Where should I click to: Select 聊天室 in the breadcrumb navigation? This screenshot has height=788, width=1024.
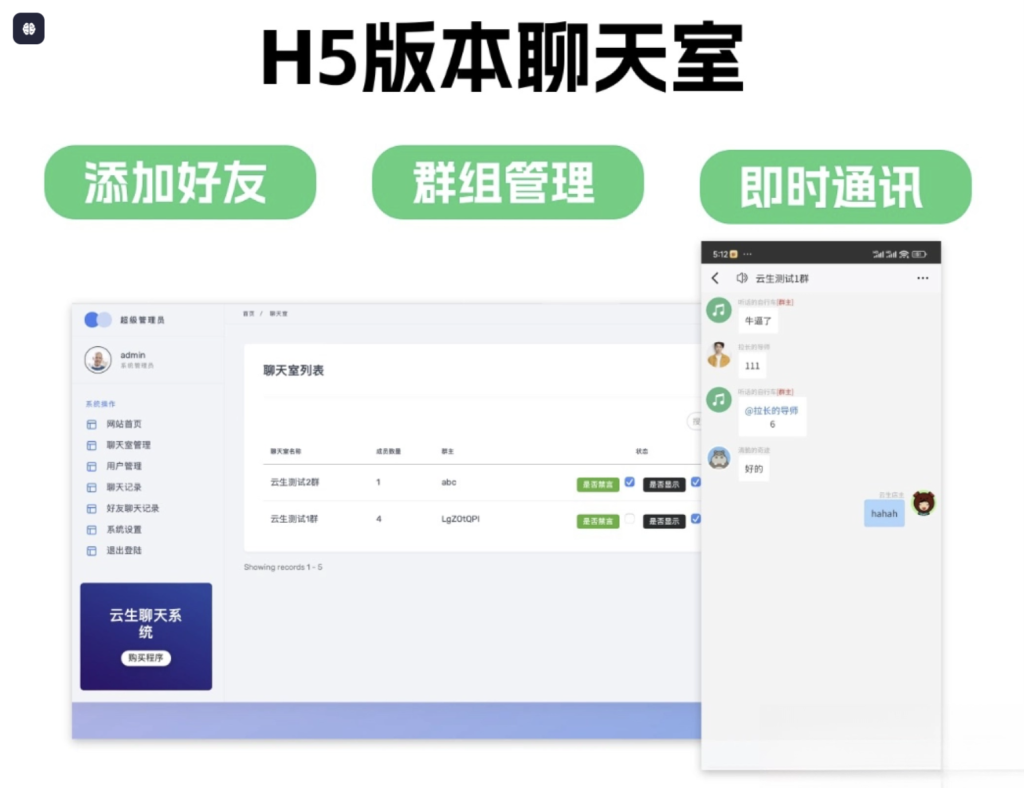tap(277, 311)
